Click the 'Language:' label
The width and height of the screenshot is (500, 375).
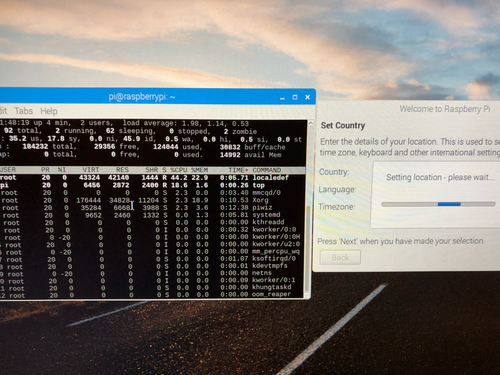coord(337,190)
